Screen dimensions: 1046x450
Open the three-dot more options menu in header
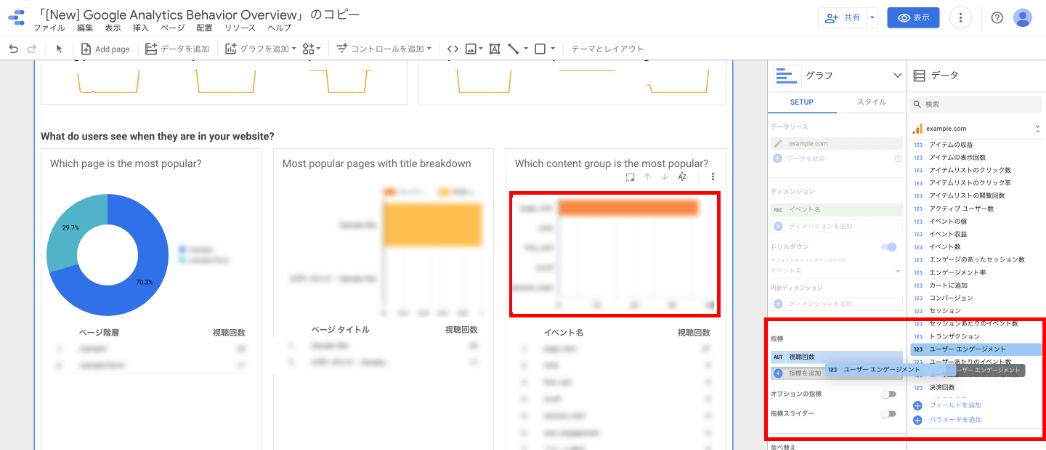[x=960, y=18]
